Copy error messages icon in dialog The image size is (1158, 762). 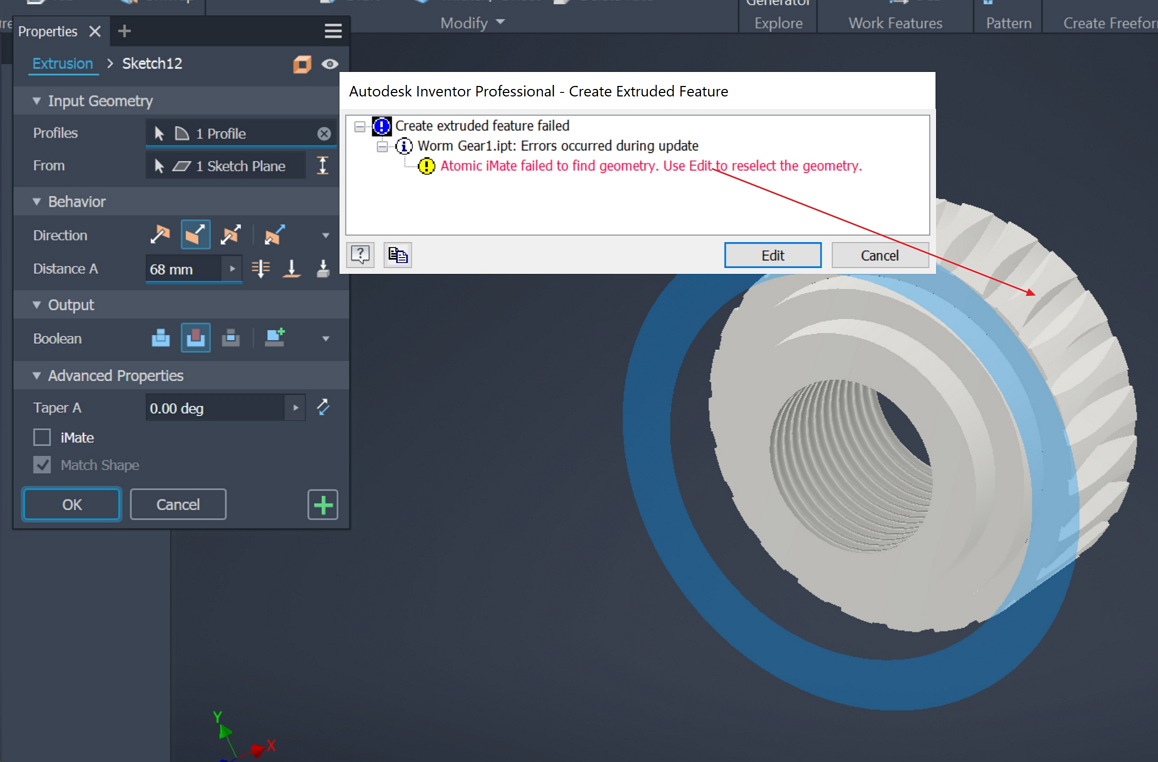pyautogui.click(x=397, y=255)
